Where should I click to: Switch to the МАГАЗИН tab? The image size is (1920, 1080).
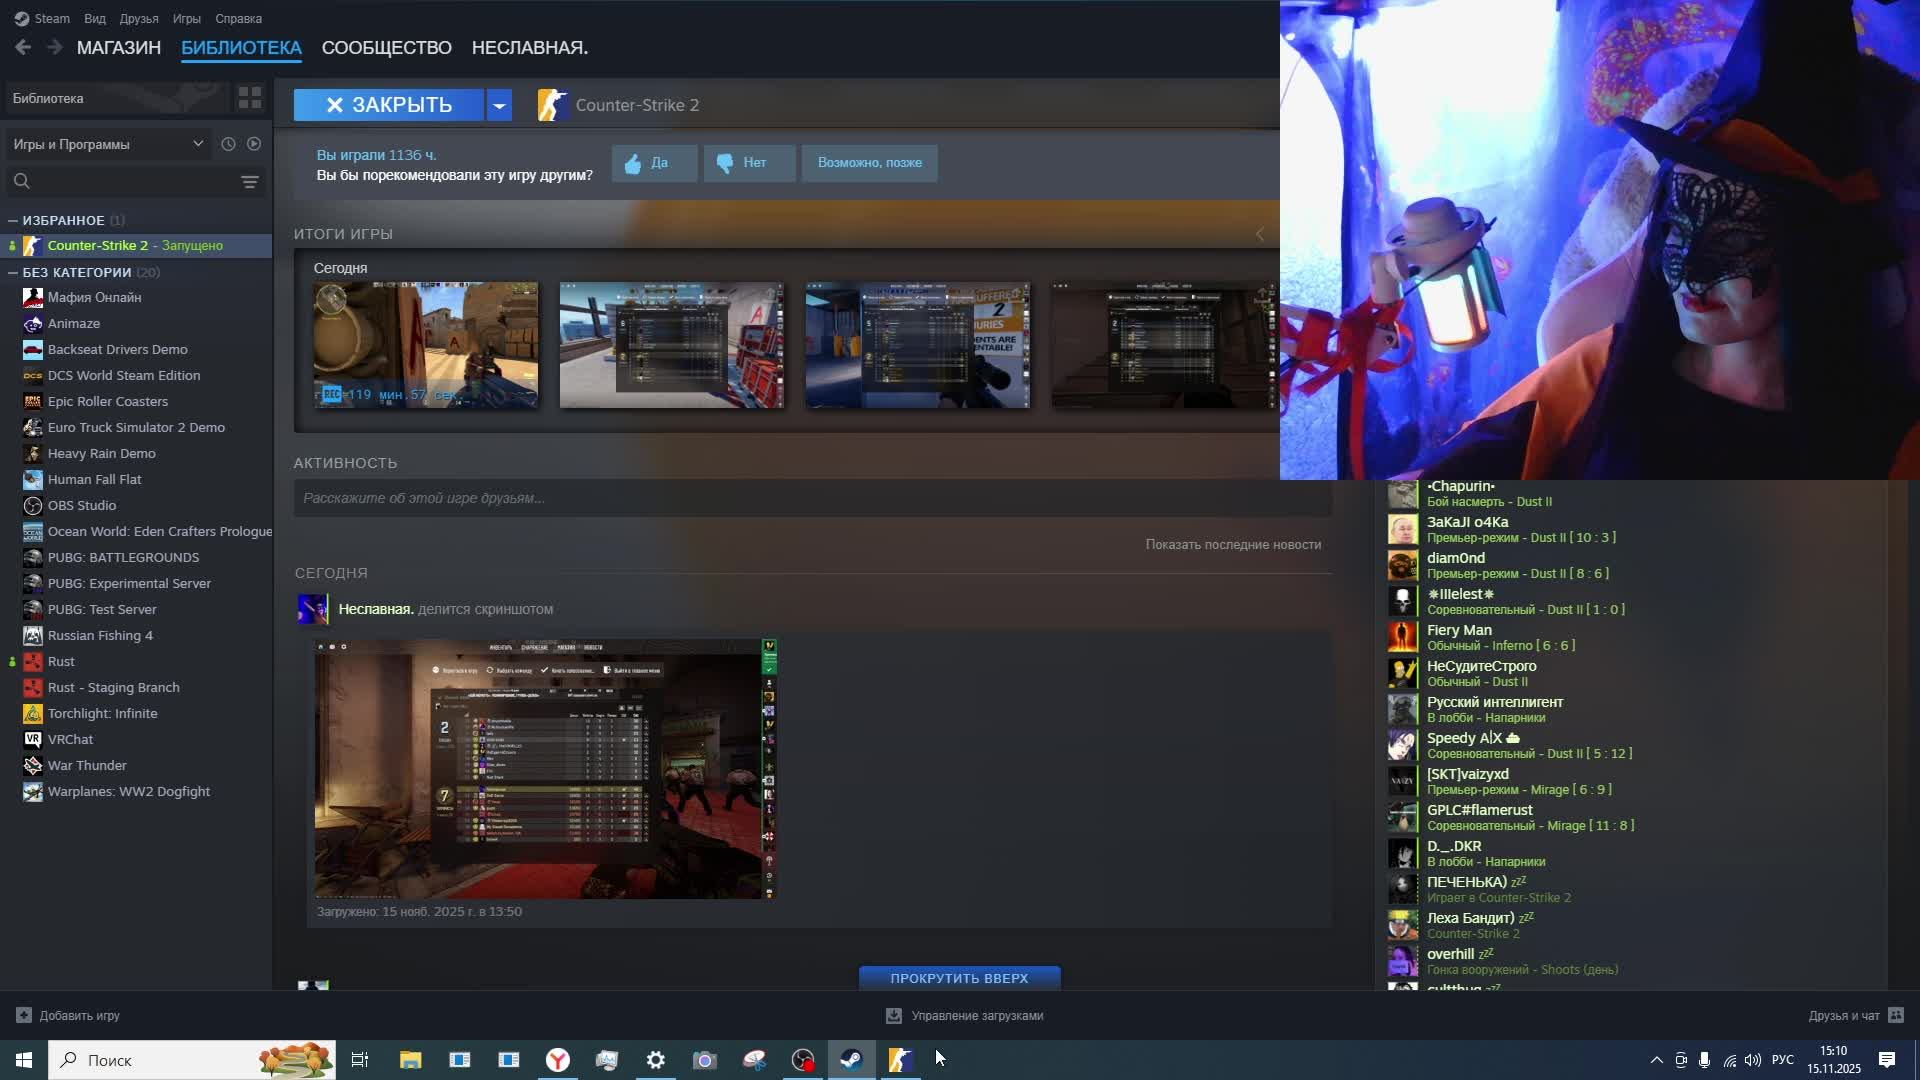coord(118,47)
